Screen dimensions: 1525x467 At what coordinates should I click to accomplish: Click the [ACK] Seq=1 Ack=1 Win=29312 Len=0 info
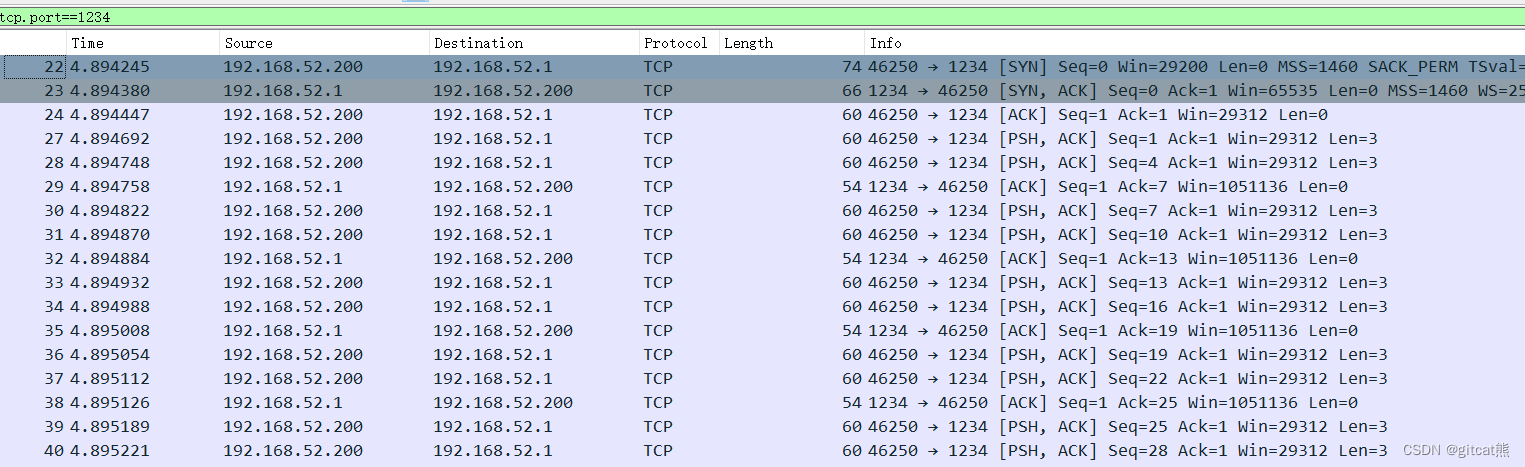[x=1163, y=115]
